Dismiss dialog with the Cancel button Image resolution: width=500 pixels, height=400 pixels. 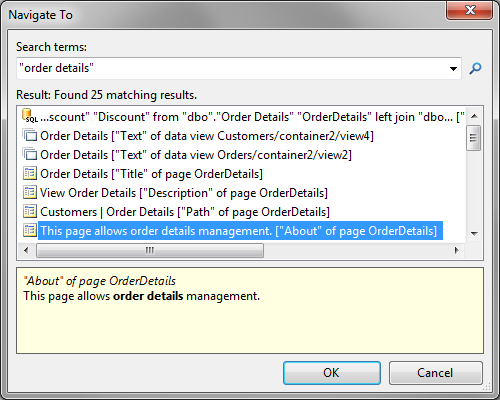point(435,373)
